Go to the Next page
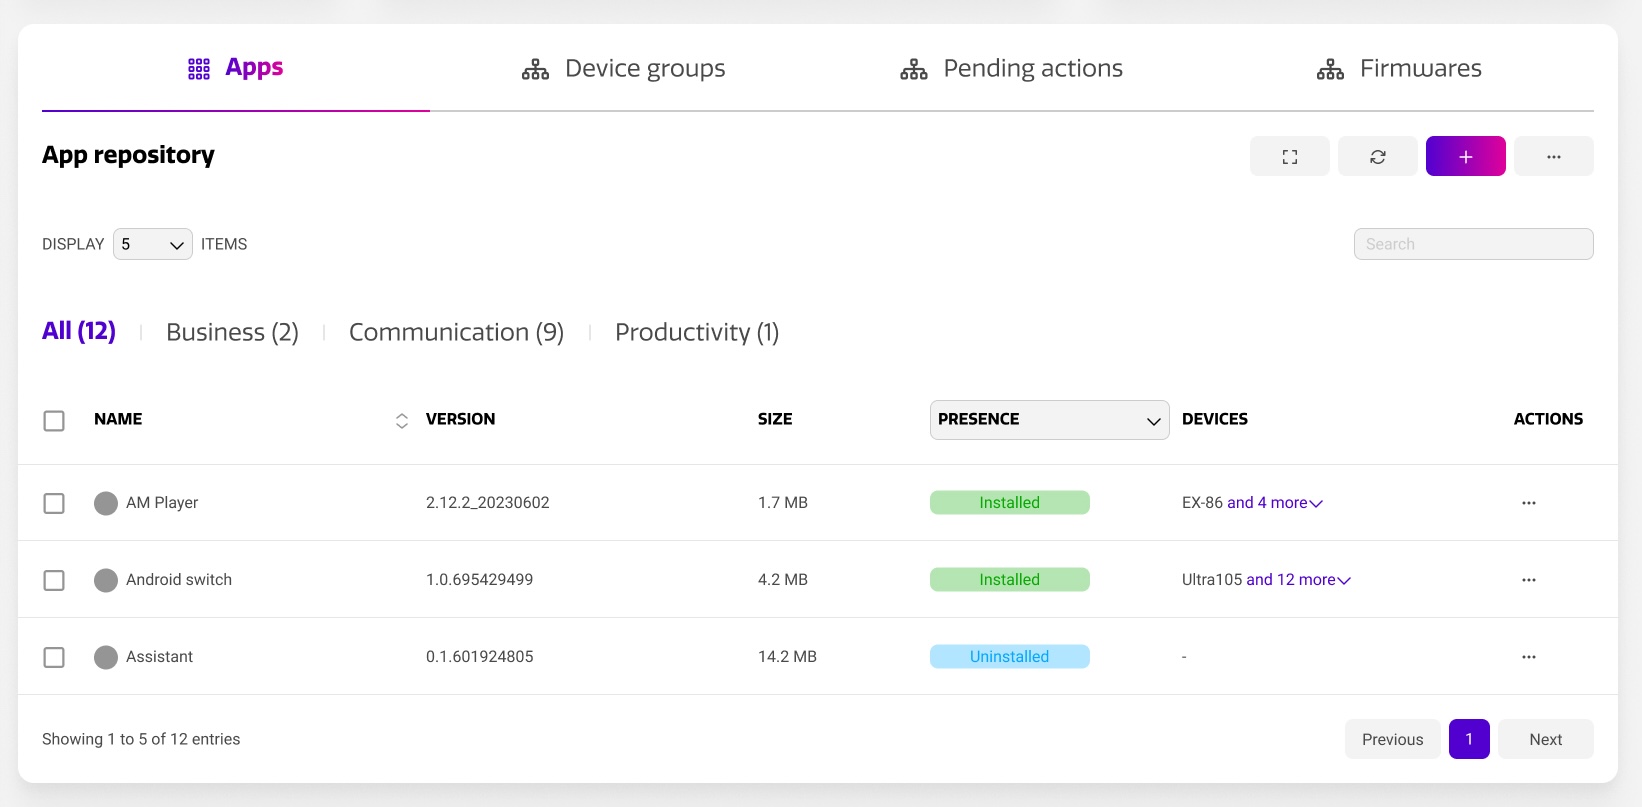The width and height of the screenshot is (1642, 807). tap(1545, 739)
